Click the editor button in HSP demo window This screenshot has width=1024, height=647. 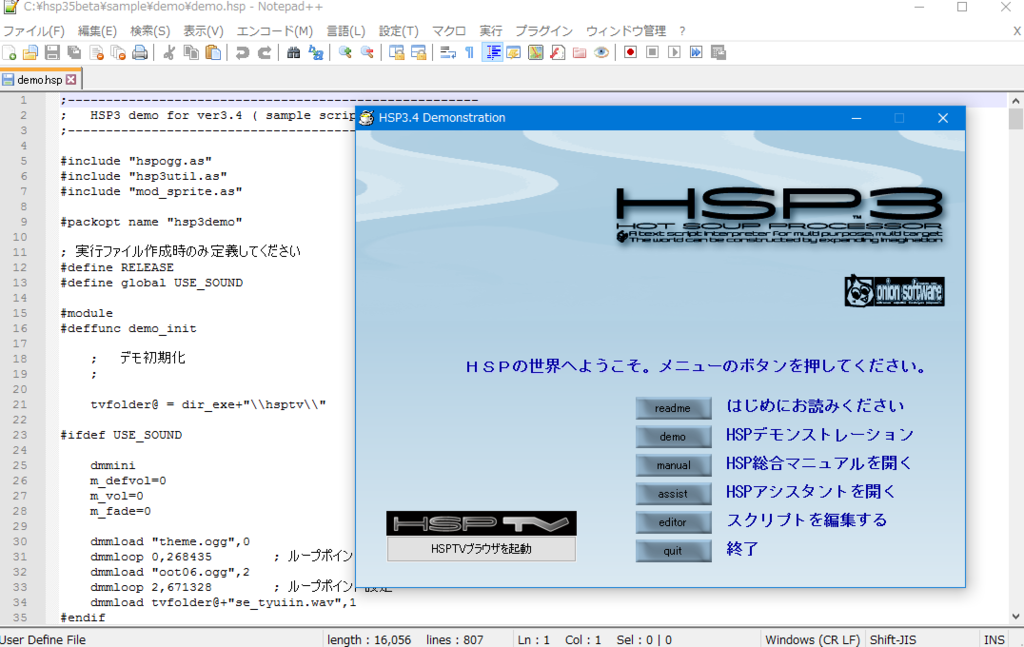[673, 522]
